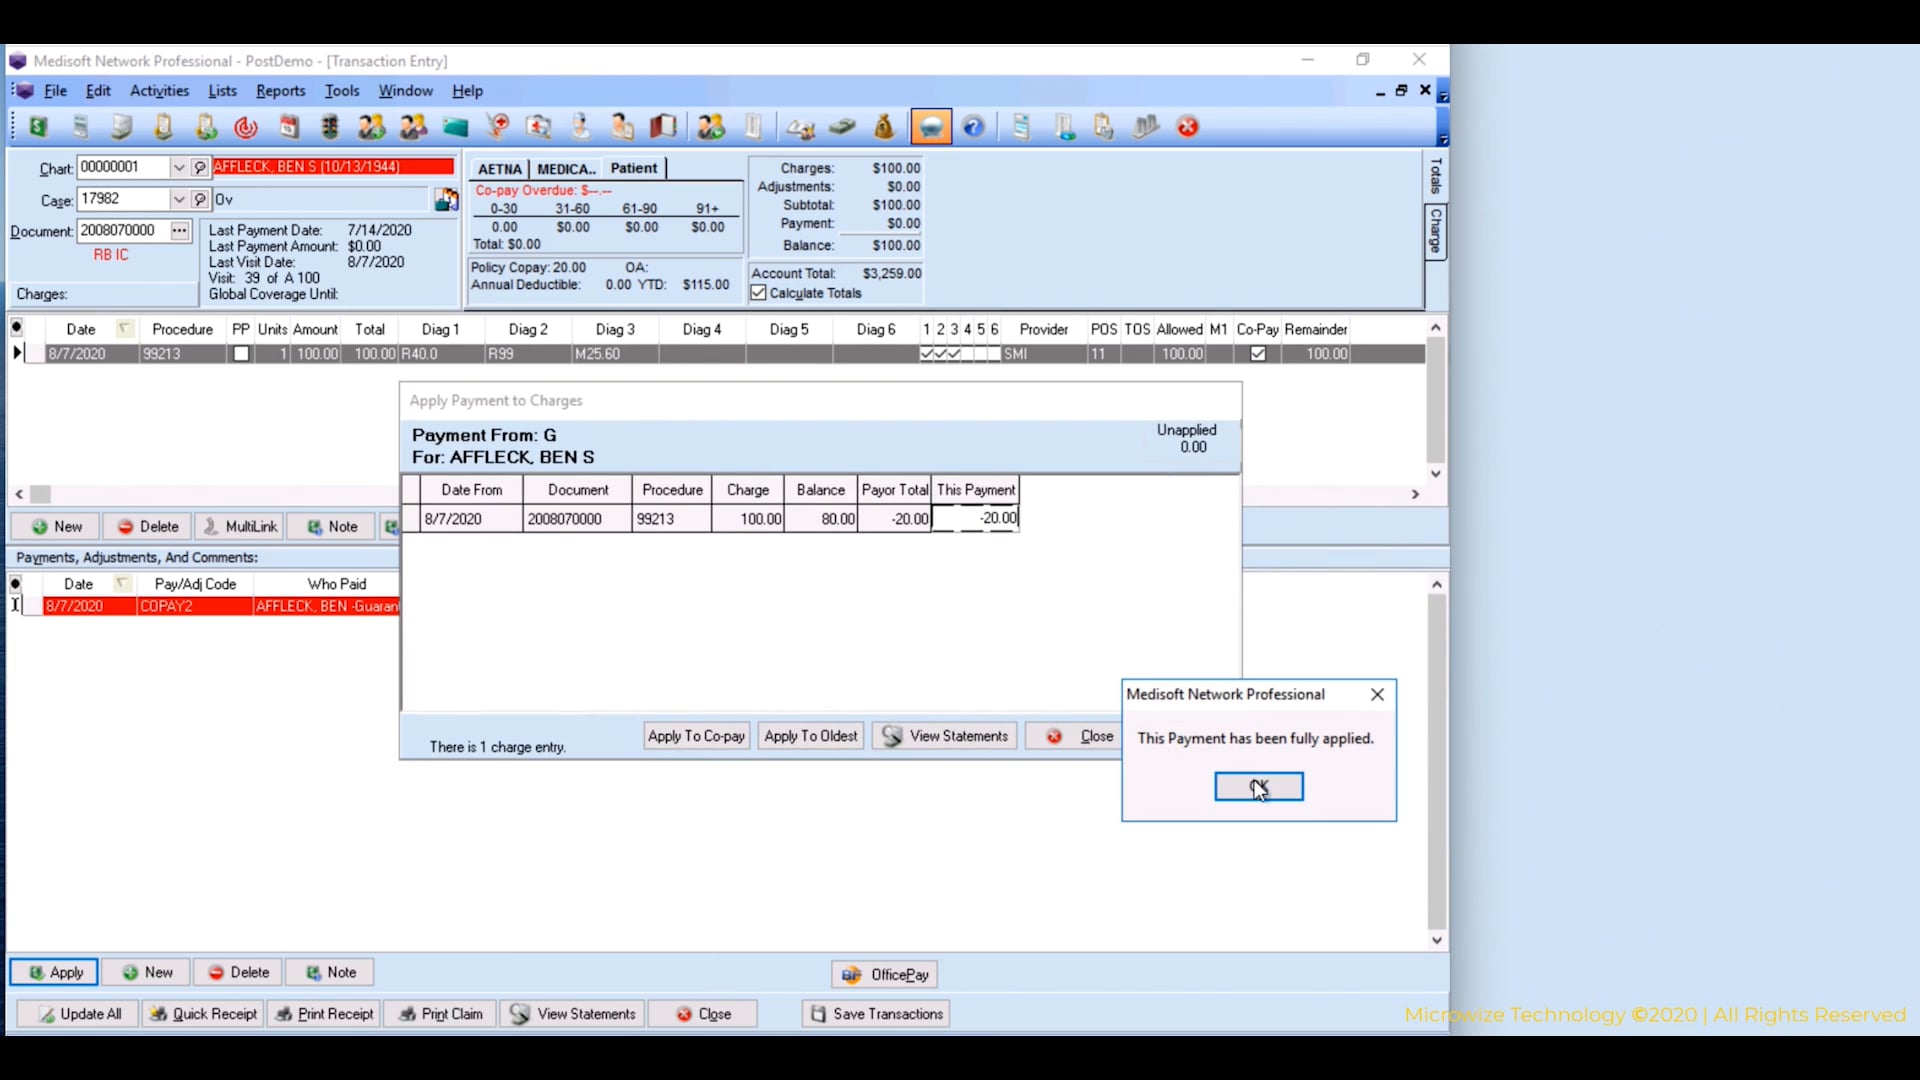Expand the Case number dropdown
This screenshot has height=1080, width=1920.
(180, 199)
